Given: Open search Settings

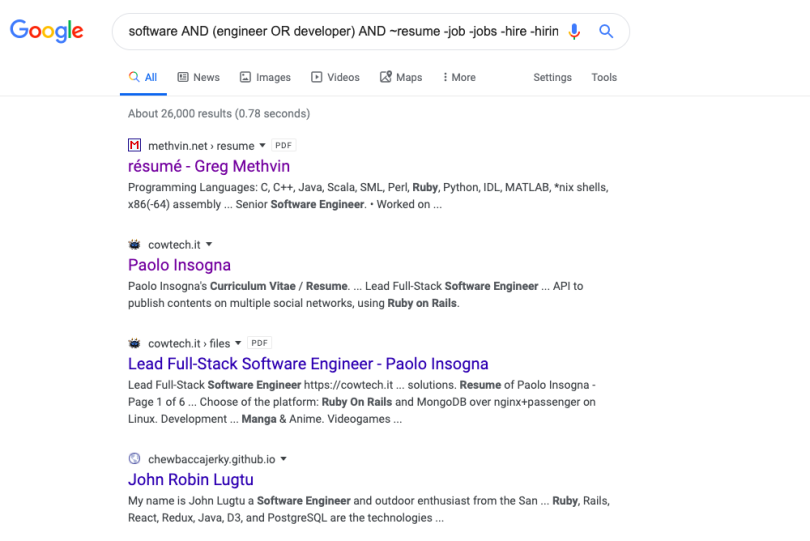Looking at the screenshot, I should (x=552, y=78).
